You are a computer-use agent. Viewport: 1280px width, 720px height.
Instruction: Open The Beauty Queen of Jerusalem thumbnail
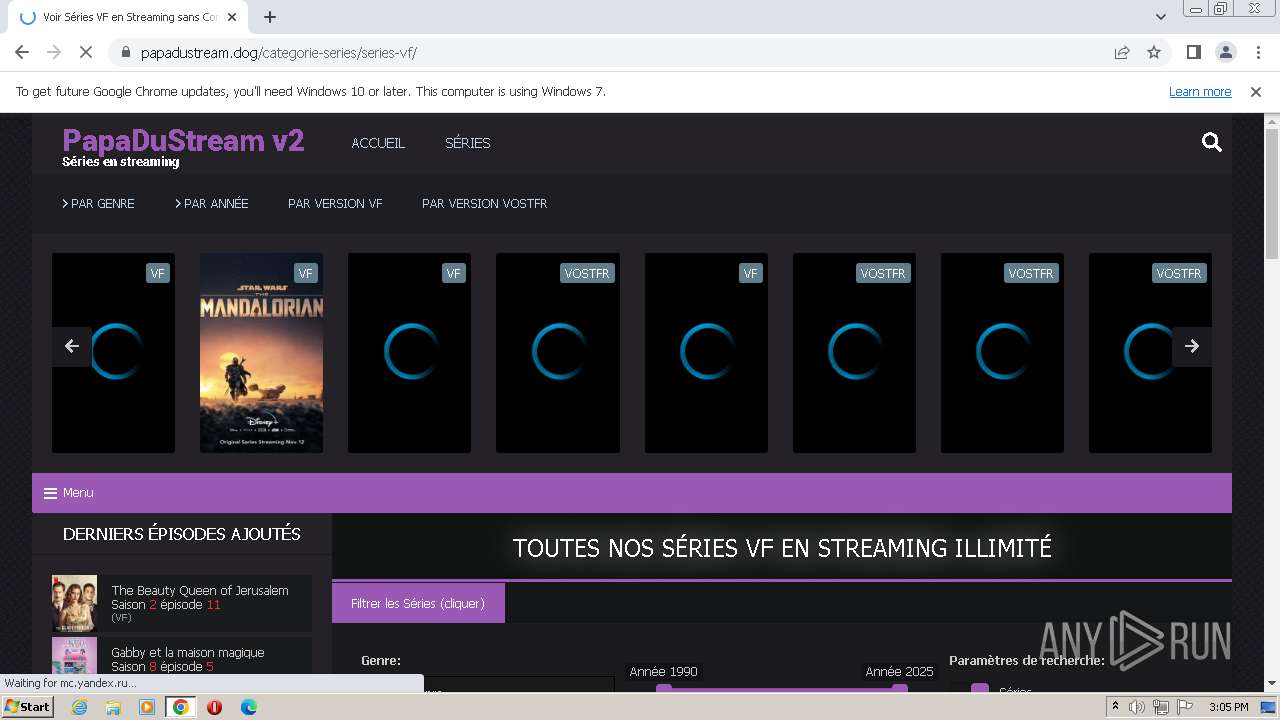coord(74,603)
